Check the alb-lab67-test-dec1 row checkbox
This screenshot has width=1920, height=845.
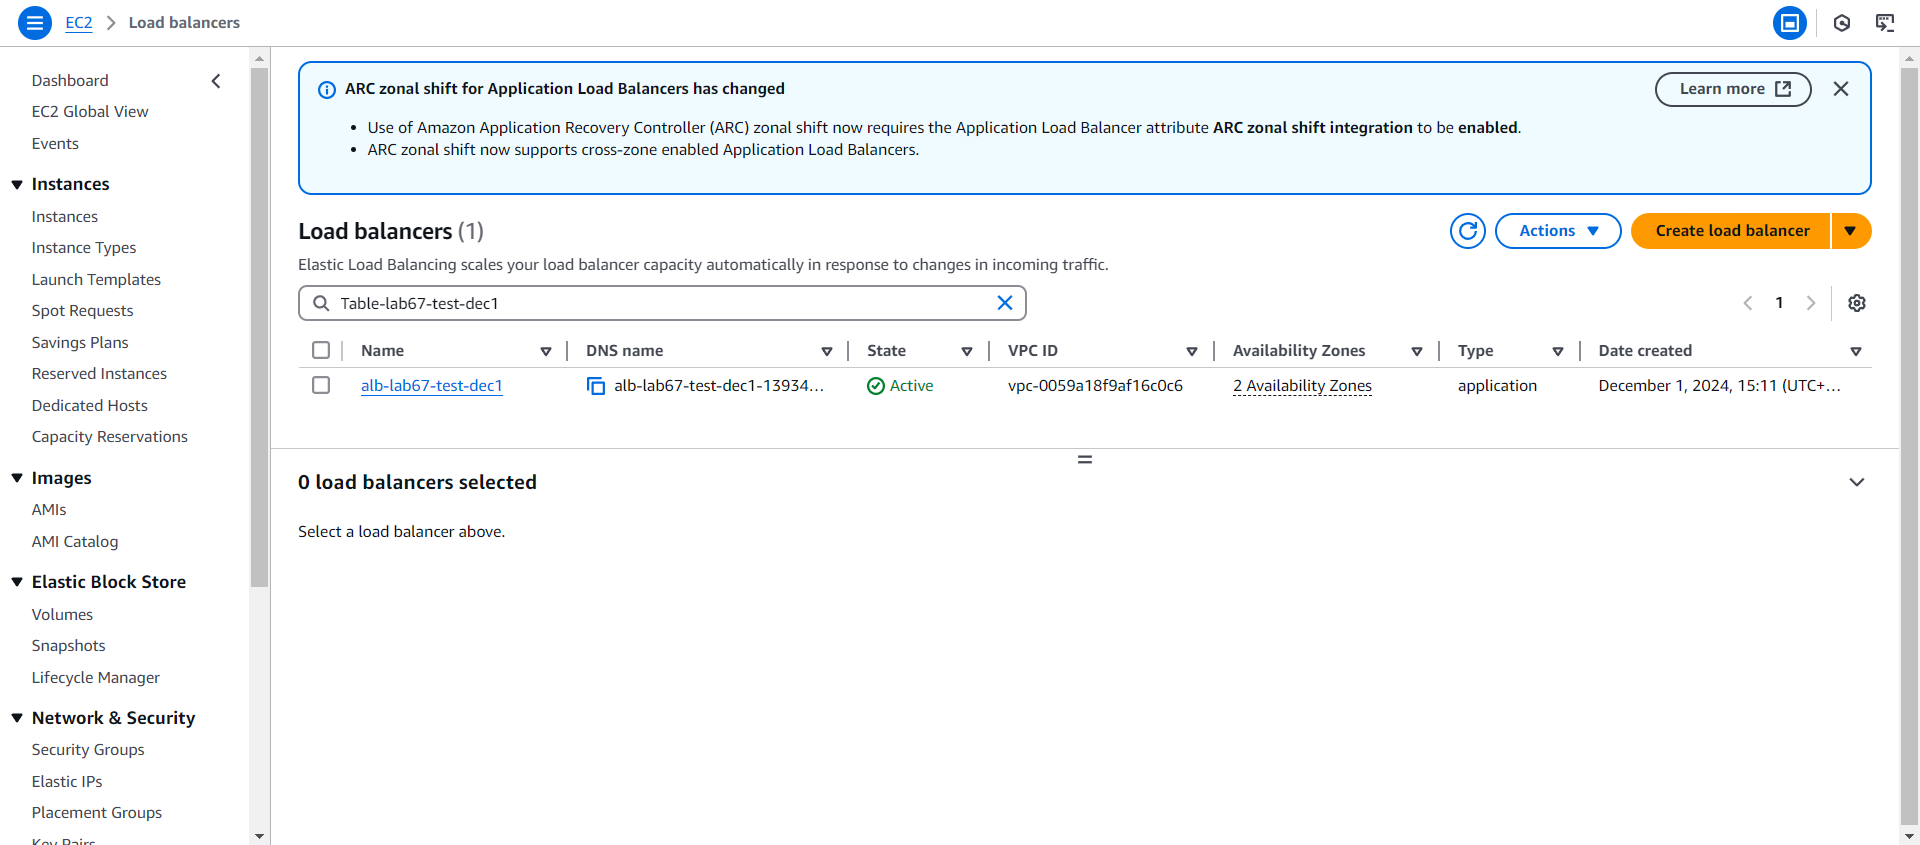321,385
